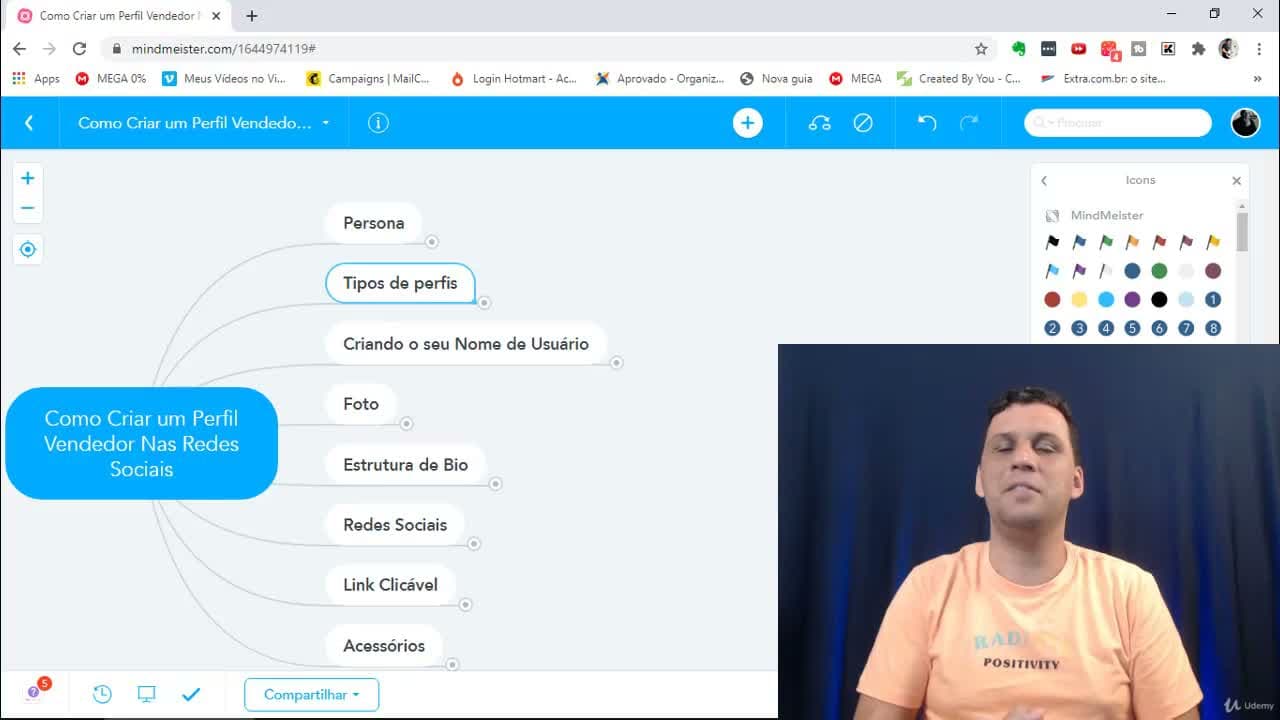Open the Compartilhar dropdown button
This screenshot has height=720, width=1280.
click(311, 694)
